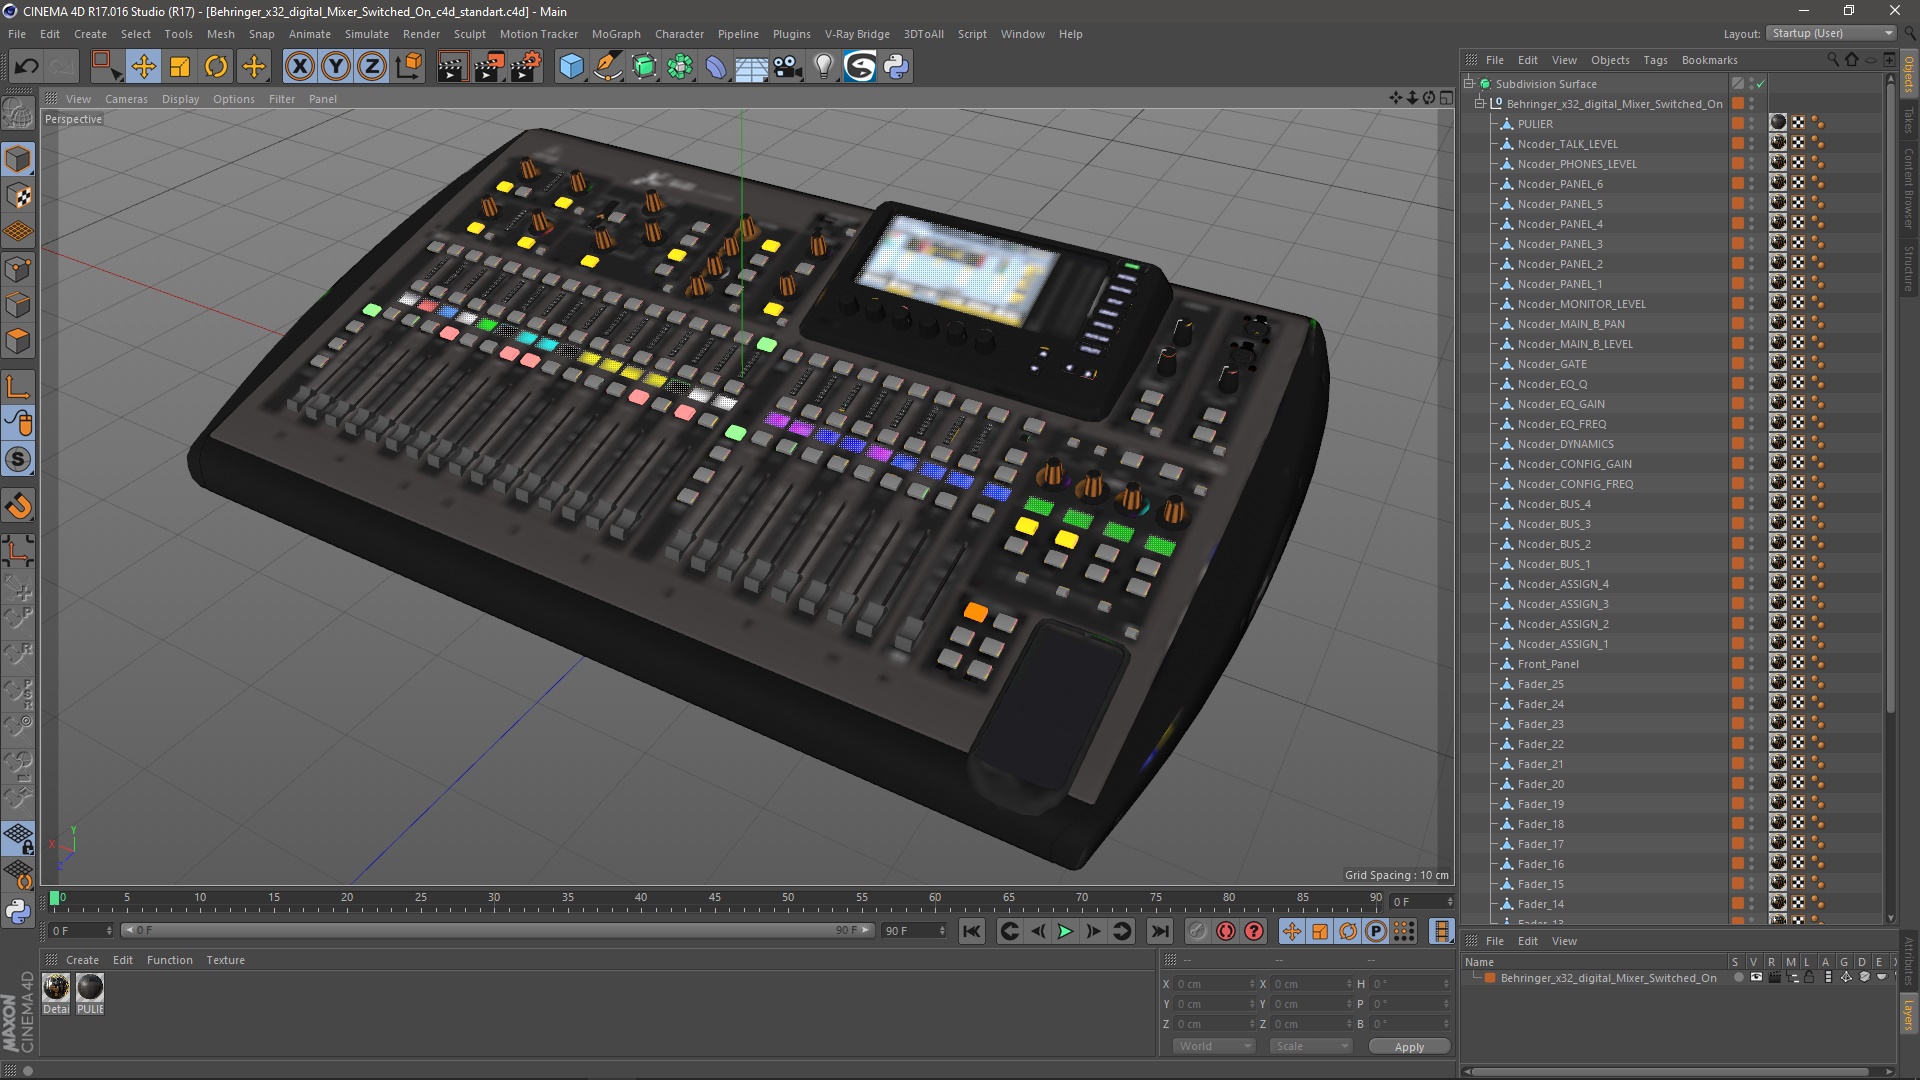Screen dimensions: 1920x1080
Task: Toggle Subdivision Surface green enable checkmark
Action: click(1761, 84)
